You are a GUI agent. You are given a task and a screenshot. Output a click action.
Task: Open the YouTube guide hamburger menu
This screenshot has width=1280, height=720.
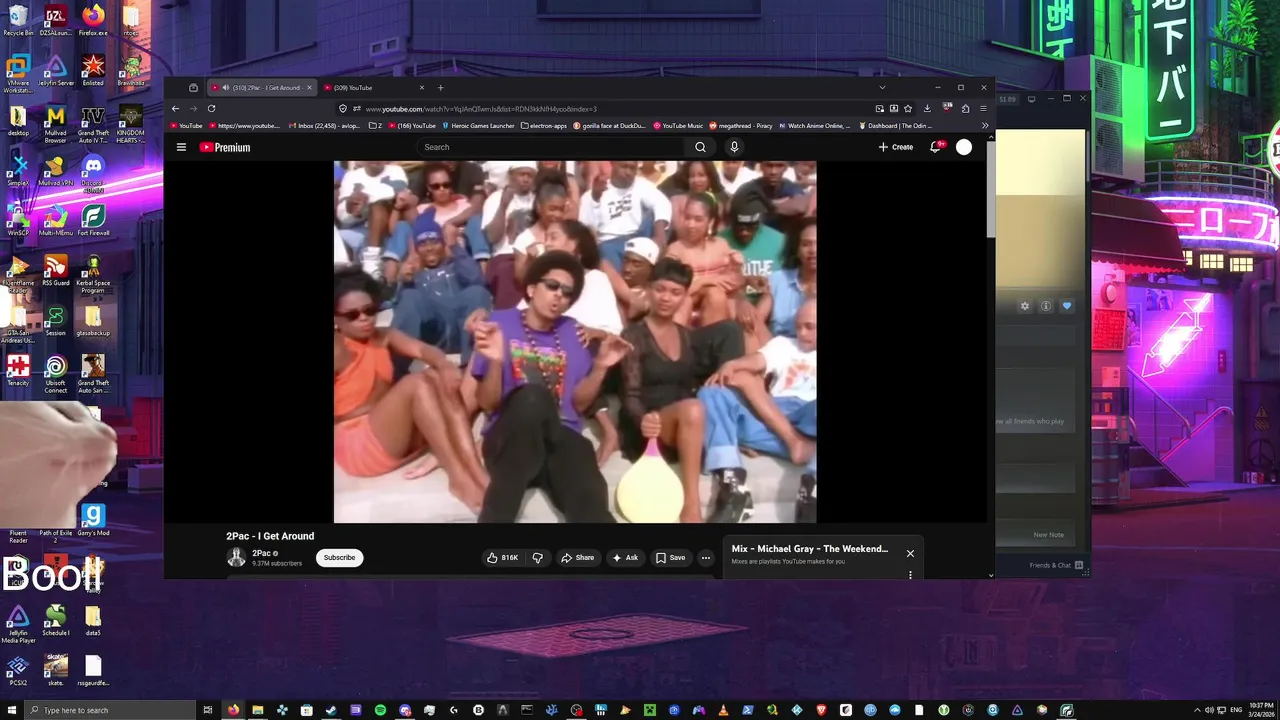coord(181,147)
